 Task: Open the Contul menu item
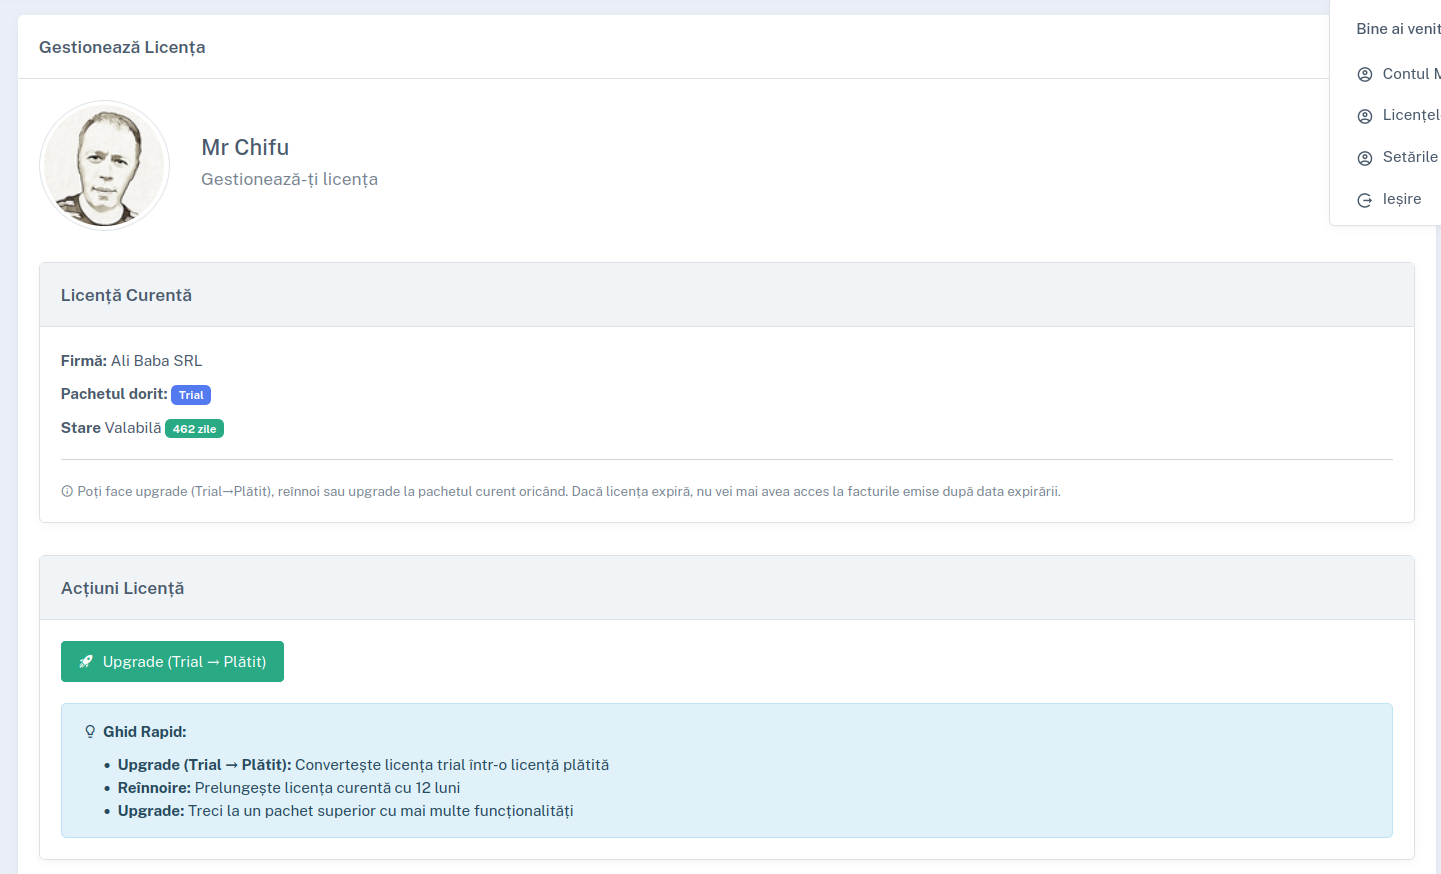pos(1410,74)
